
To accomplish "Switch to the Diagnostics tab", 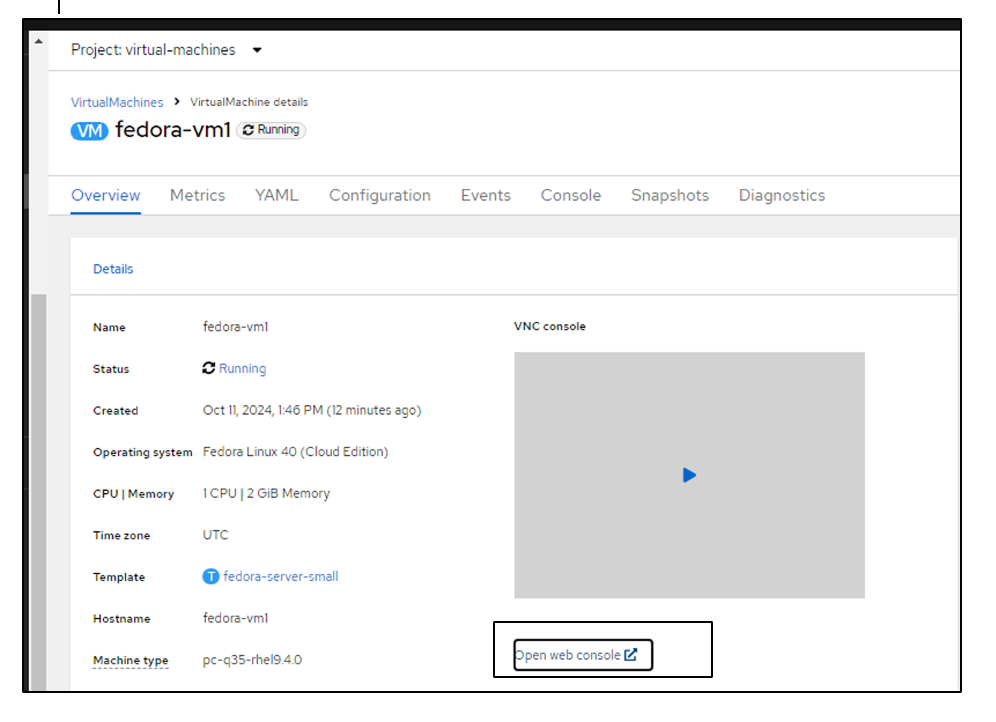I will [x=782, y=195].
